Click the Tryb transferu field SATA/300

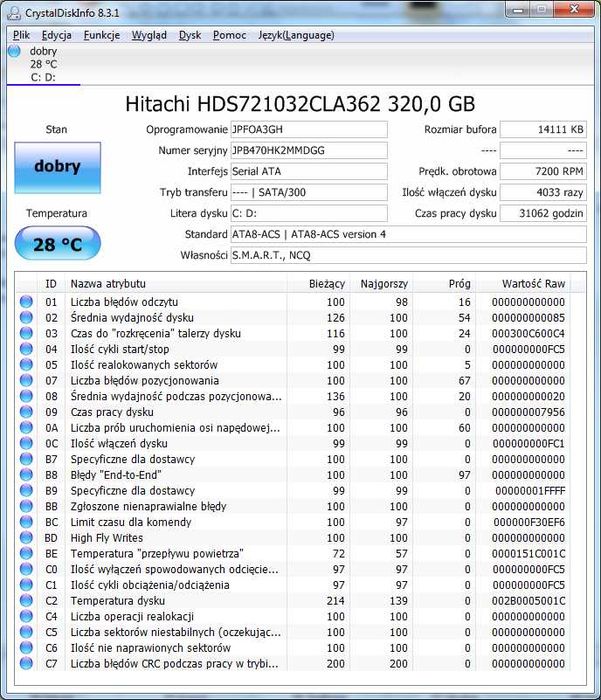(309, 192)
